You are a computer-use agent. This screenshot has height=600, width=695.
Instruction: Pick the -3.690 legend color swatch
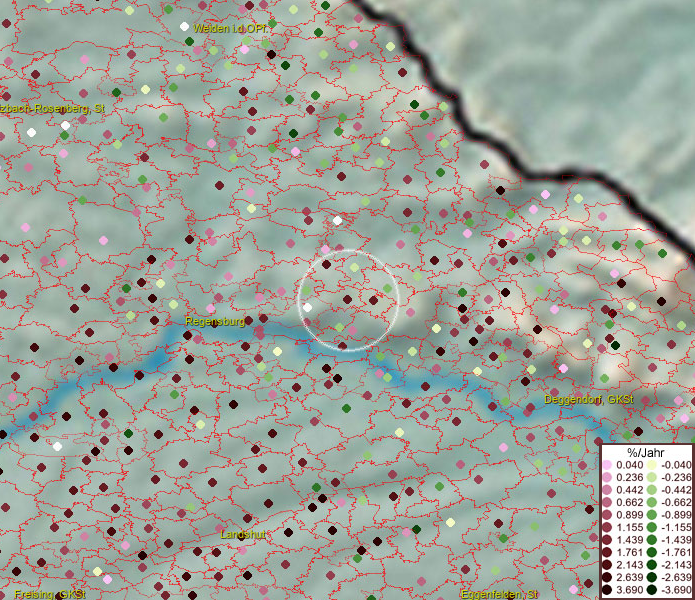pyautogui.click(x=652, y=590)
